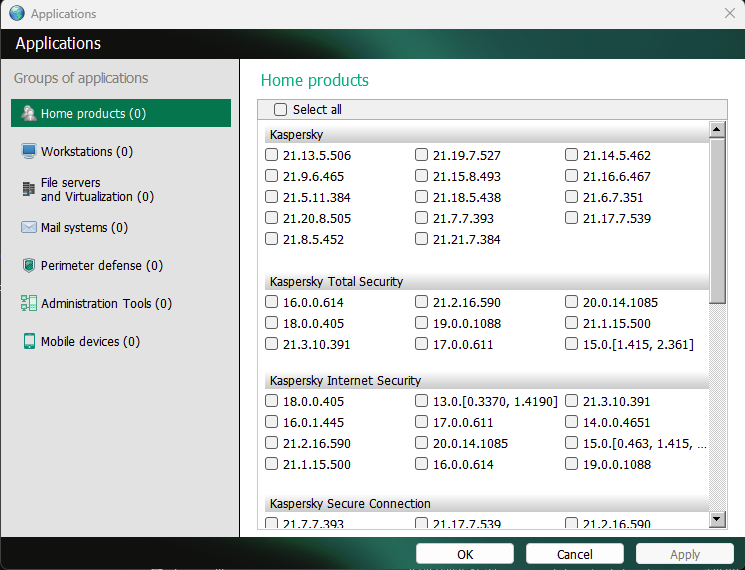Tick Total Security version 21.2.16.590
Viewport: 745px width, 570px height.
pos(421,301)
